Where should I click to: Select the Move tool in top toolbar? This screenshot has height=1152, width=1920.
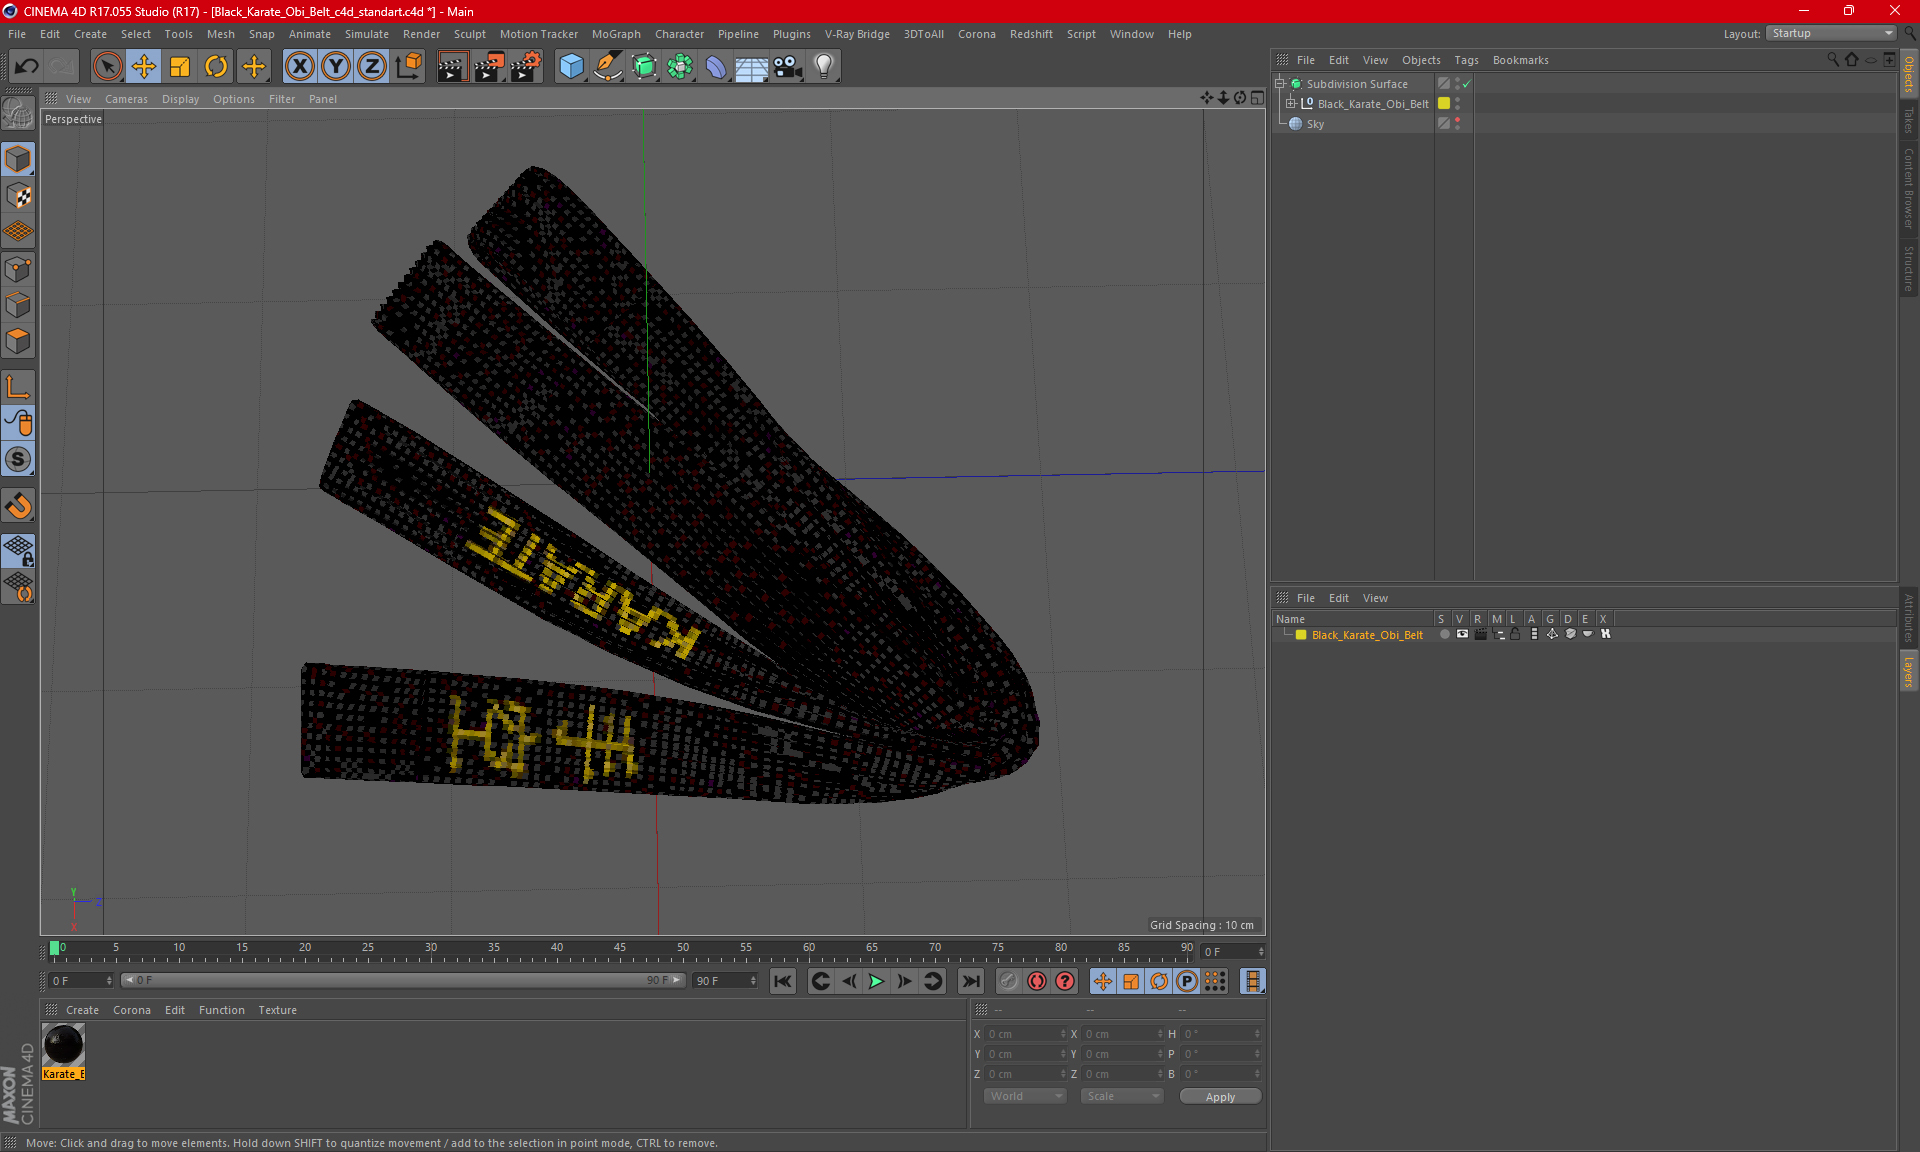(144, 67)
